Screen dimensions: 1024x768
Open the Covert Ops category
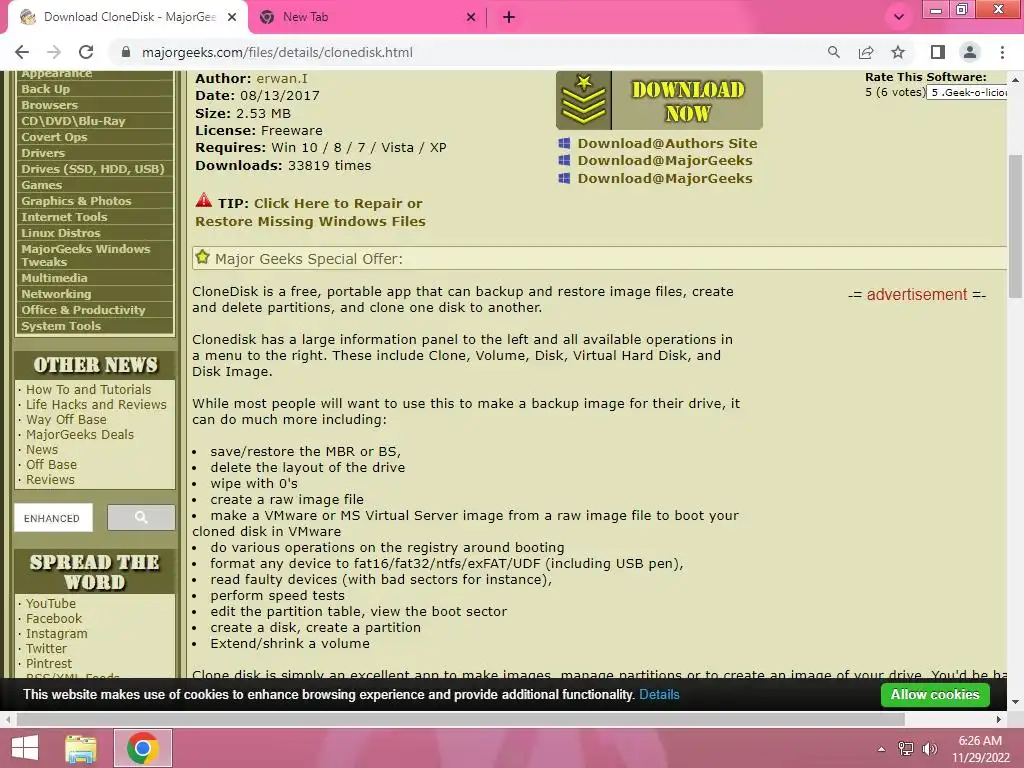coord(95,137)
